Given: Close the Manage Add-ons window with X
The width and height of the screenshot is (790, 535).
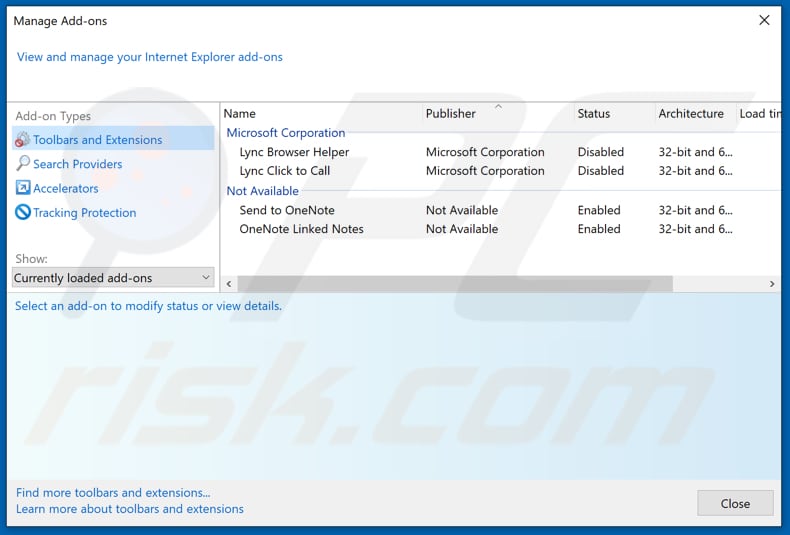Looking at the screenshot, I should (764, 20).
